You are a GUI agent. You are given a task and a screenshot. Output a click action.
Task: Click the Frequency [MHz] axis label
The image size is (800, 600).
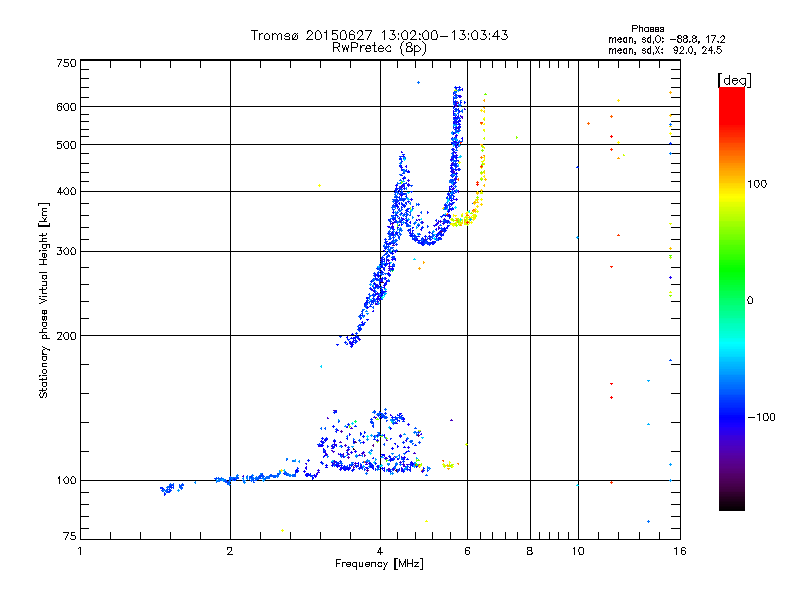379,564
